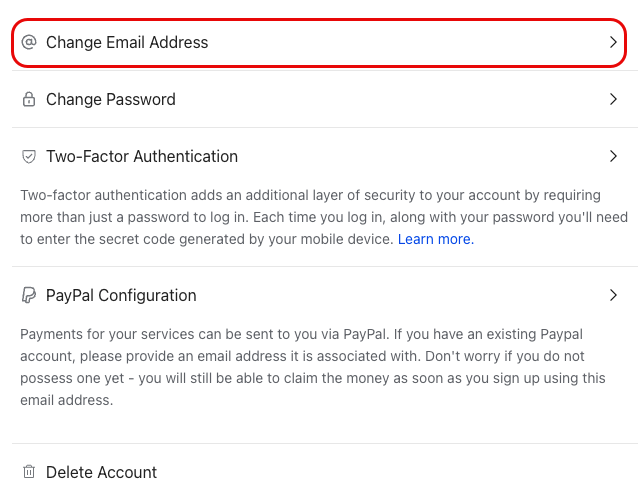This screenshot has height=501, width=644.
Task: Click the @ icon beside Change Email Address
Action: (x=29, y=42)
